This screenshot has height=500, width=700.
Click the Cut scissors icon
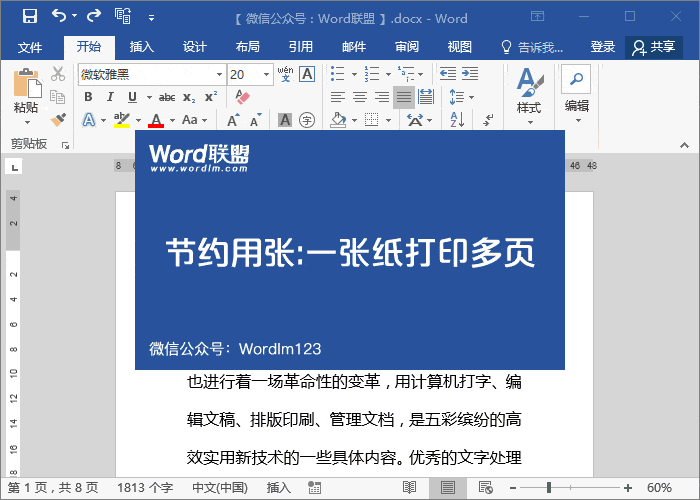(58, 74)
